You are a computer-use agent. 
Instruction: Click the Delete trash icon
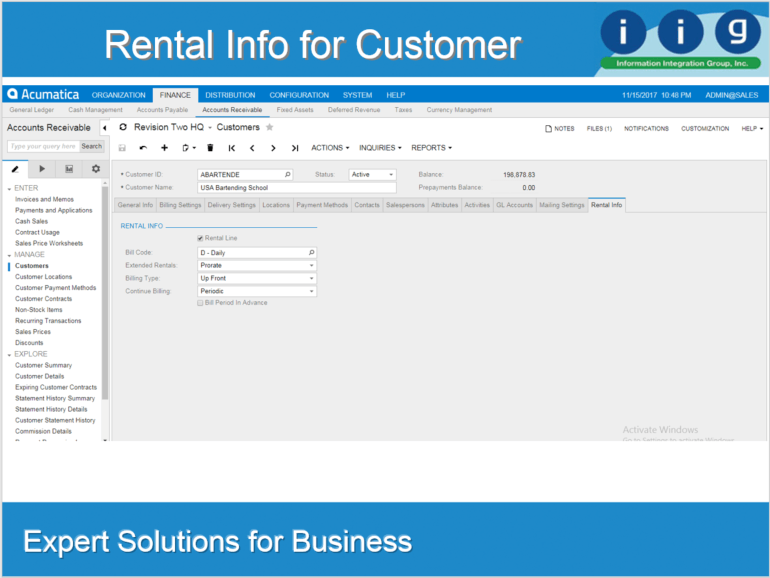(210, 148)
